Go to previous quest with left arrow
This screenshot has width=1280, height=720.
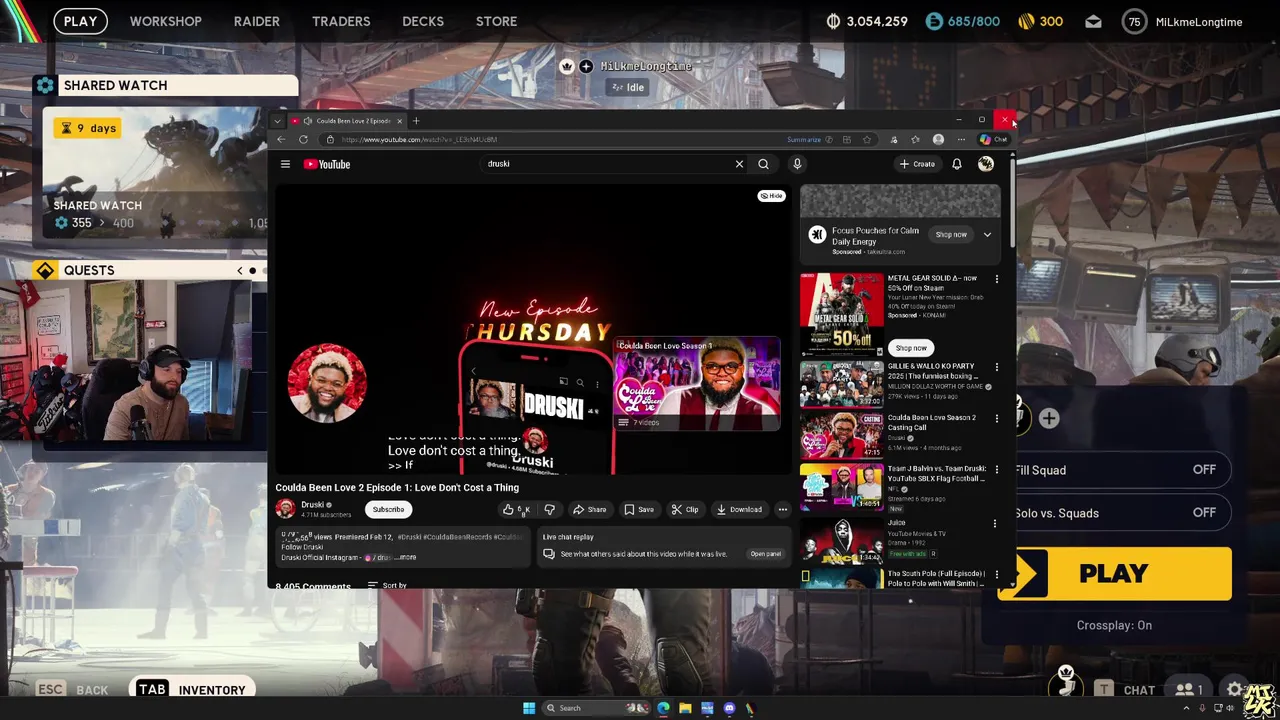tap(239, 271)
